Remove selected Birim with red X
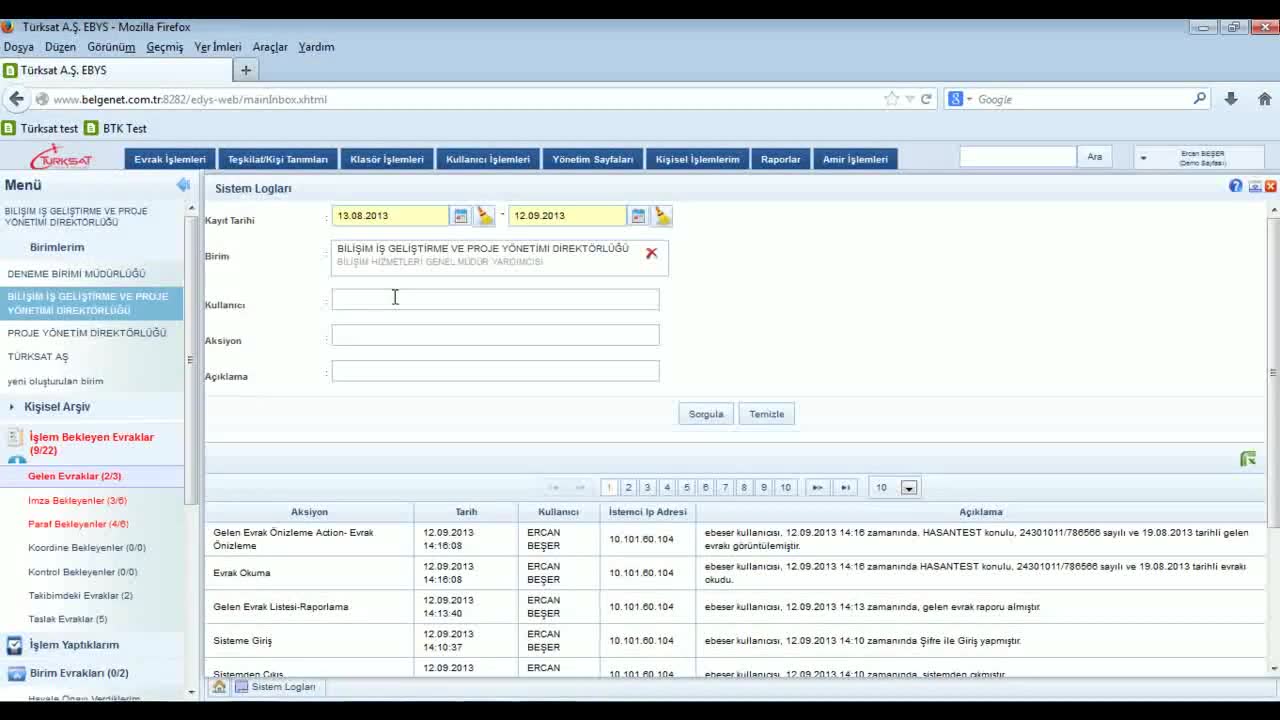The height and width of the screenshot is (720, 1280). (x=651, y=253)
